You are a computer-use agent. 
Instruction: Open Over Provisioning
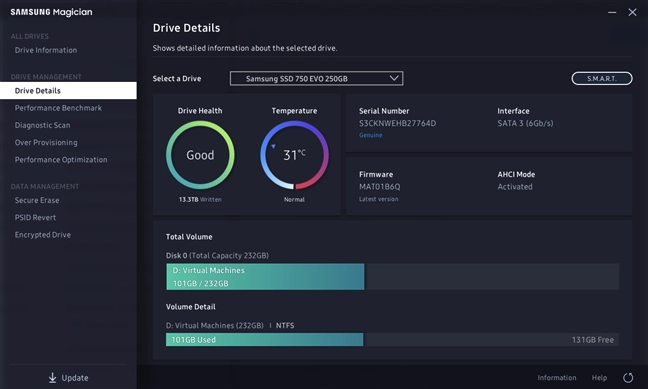point(46,143)
